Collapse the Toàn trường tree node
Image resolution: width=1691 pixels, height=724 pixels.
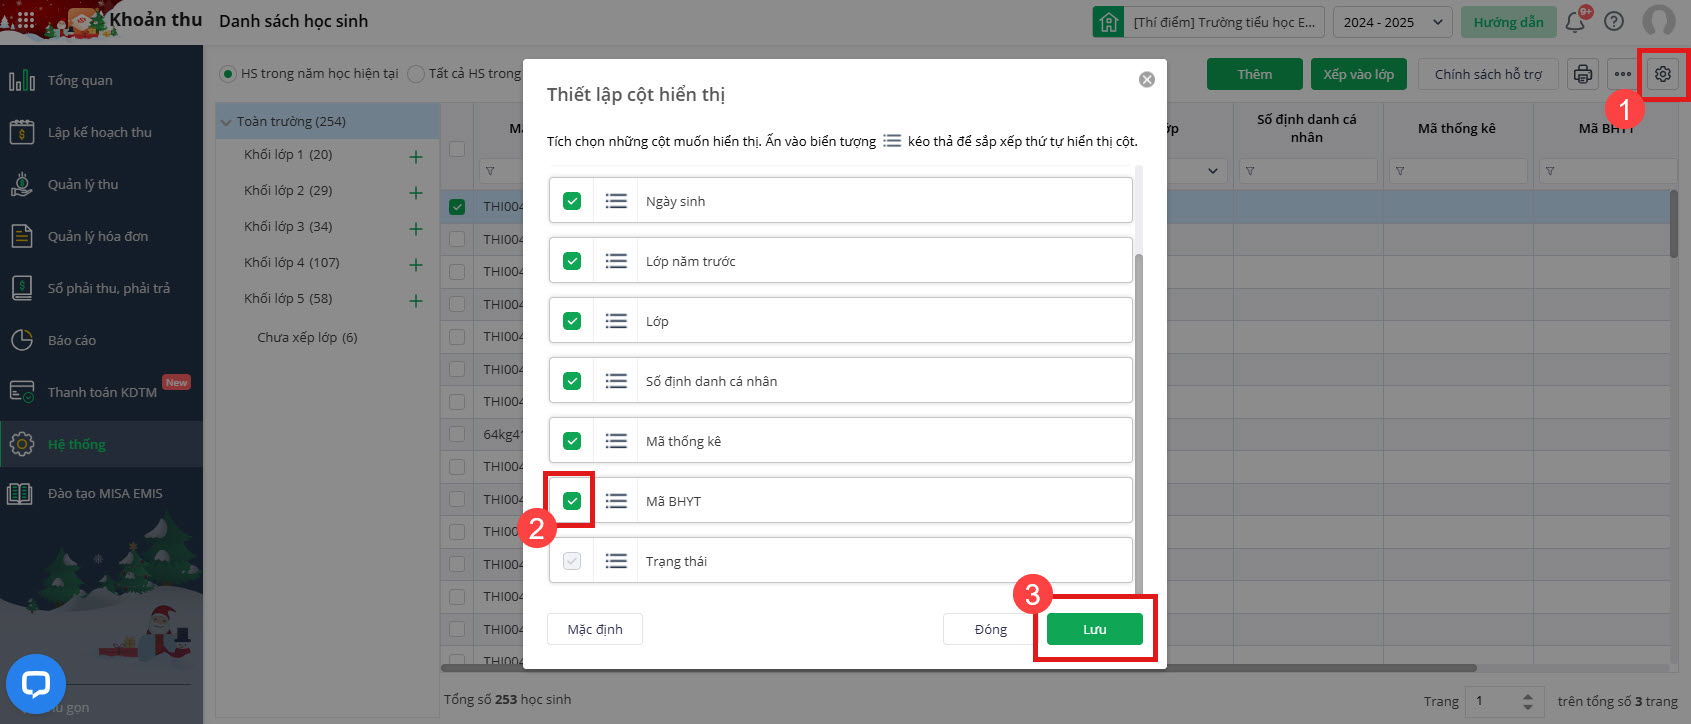(227, 122)
